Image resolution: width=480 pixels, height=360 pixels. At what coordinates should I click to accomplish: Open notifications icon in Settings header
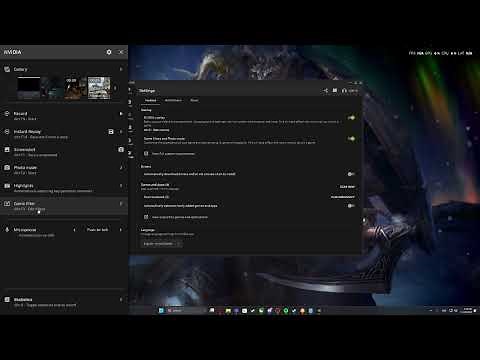[x=335, y=91]
